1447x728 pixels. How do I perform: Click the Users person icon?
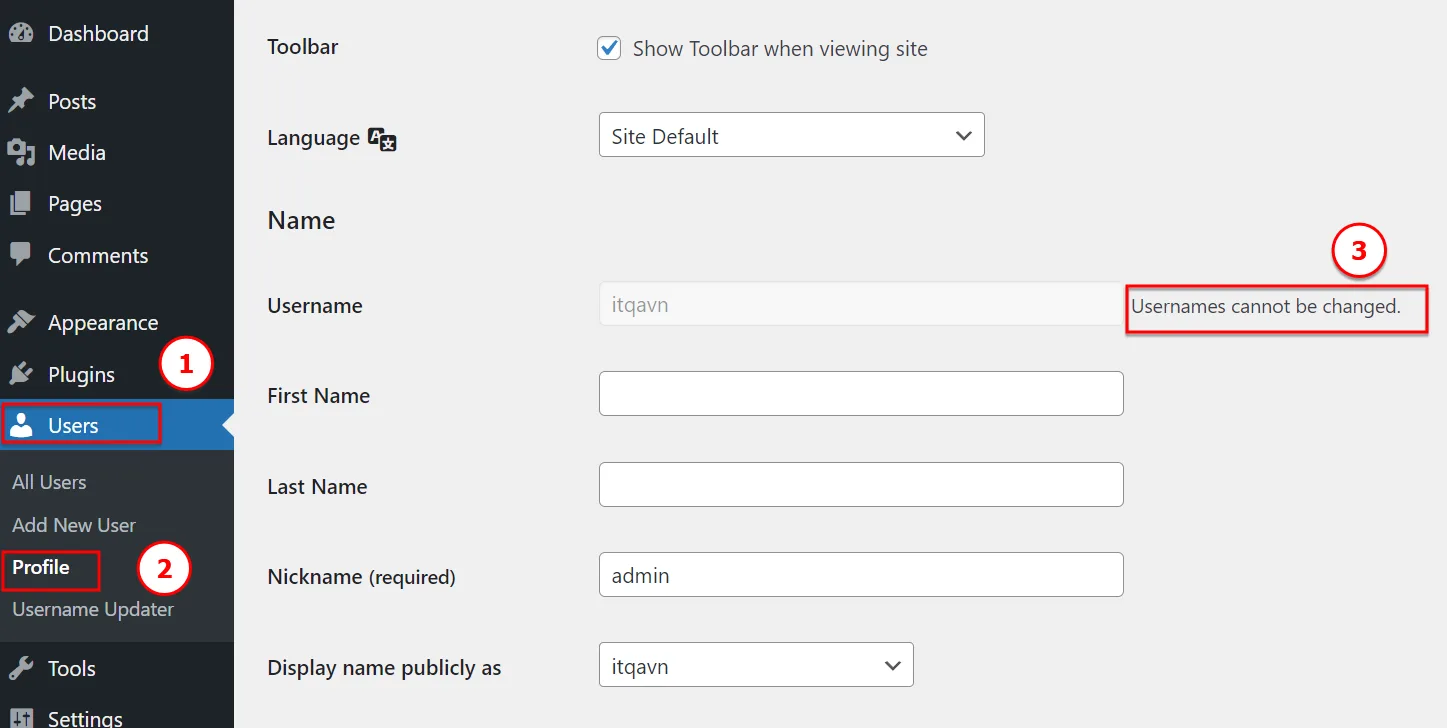pos(20,425)
